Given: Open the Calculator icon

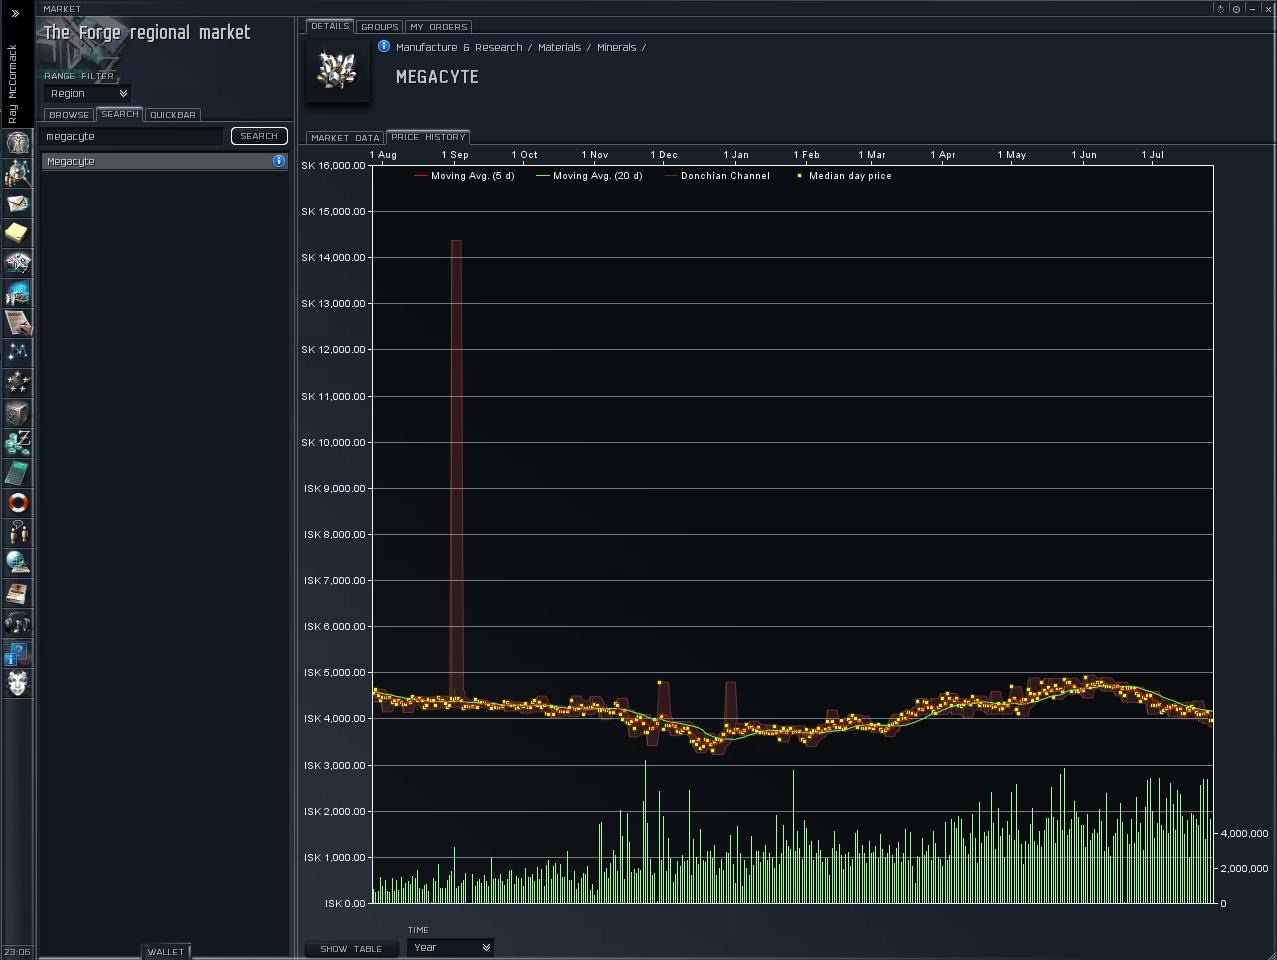Looking at the screenshot, I should (x=17, y=473).
